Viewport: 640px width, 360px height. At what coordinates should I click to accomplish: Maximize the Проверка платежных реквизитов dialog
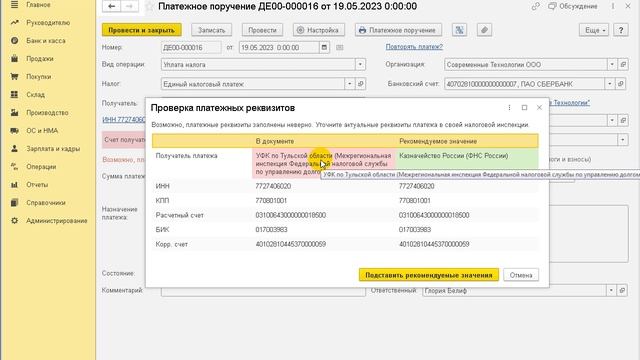(x=524, y=108)
